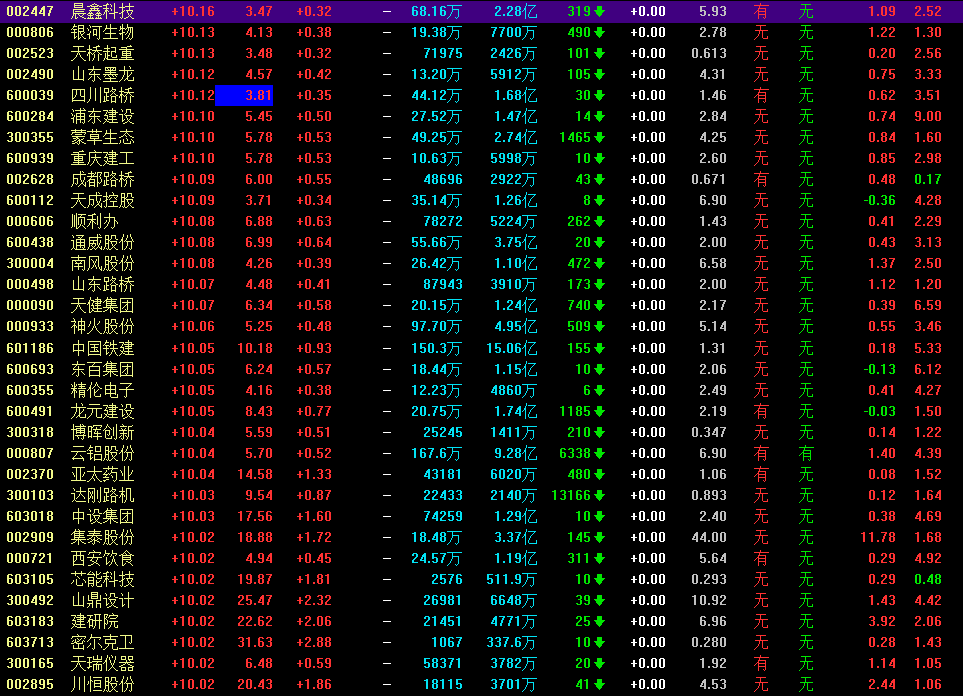The height and width of the screenshot is (696, 963).
Task: Select 天桥起重 in the list
Action: coord(102,53)
